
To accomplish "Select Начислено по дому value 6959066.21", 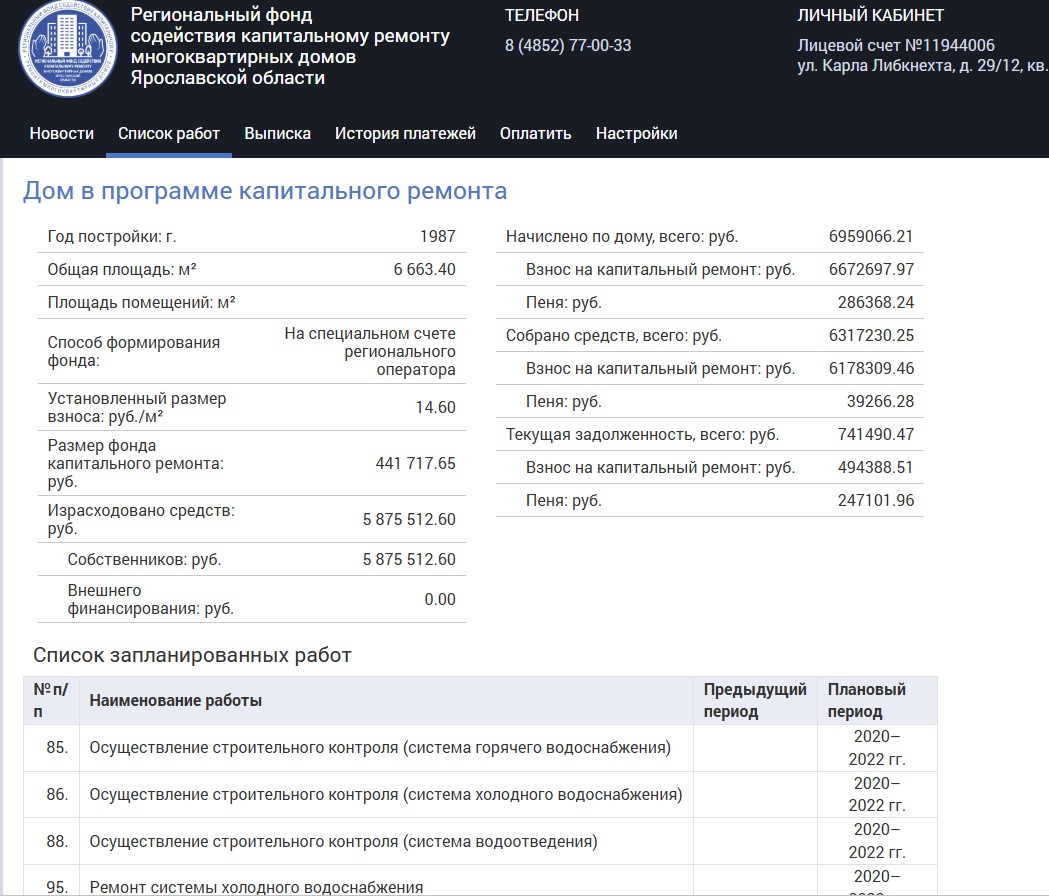I will [871, 236].
